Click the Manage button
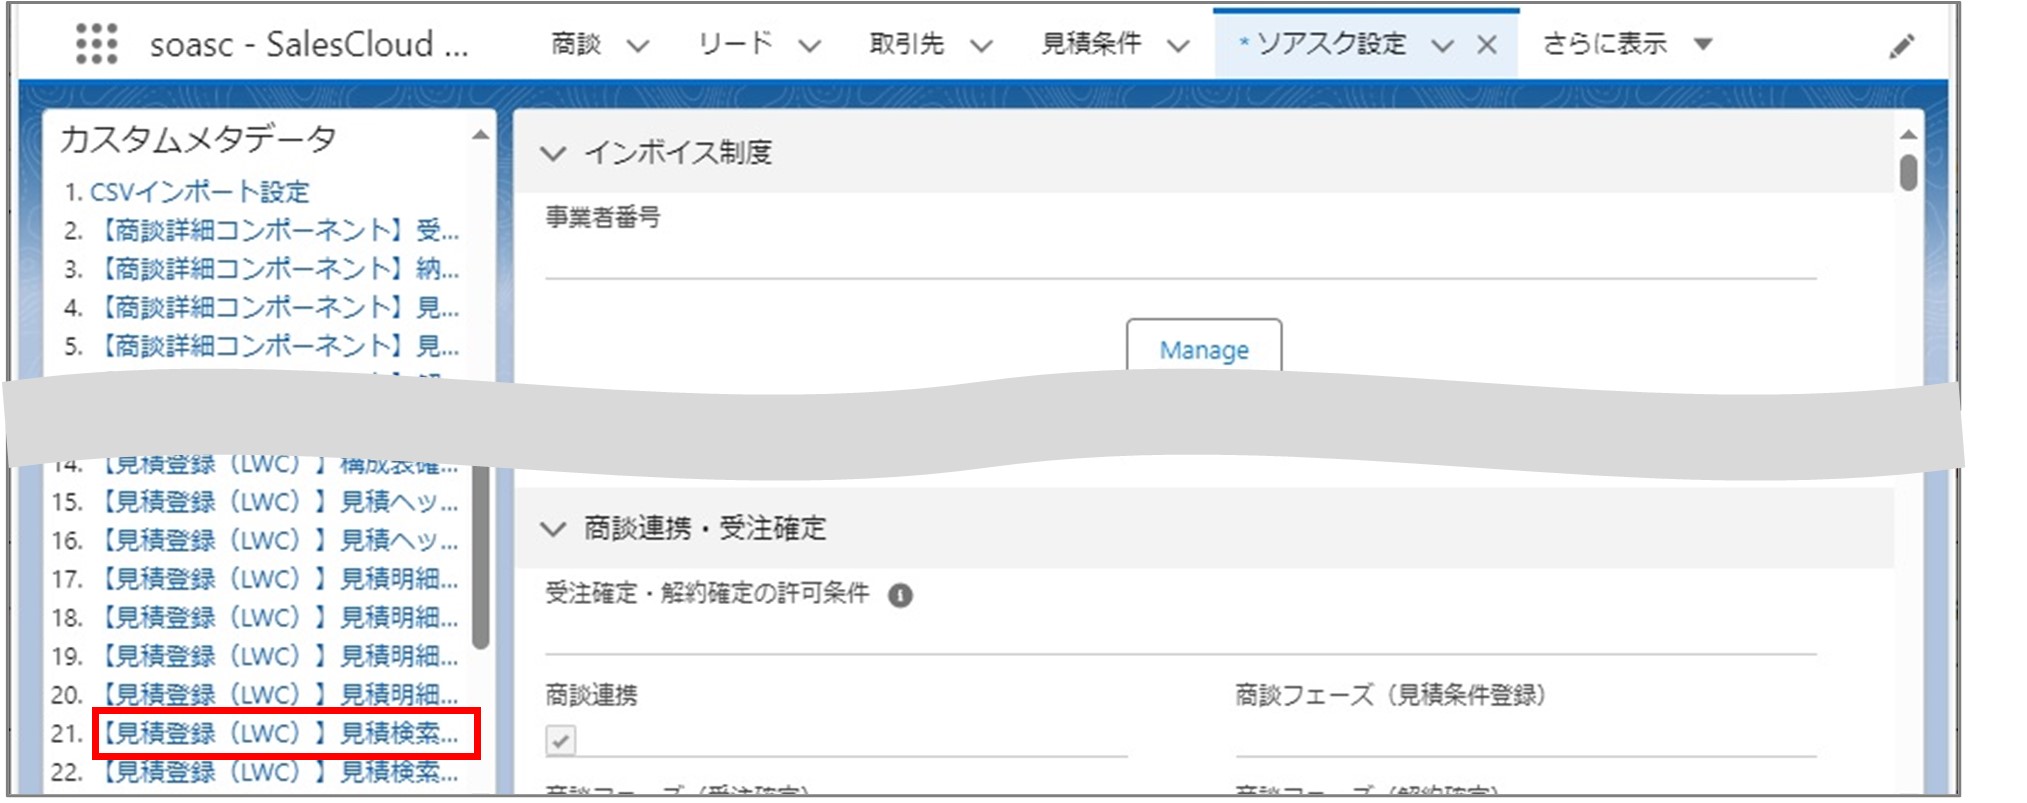This screenshot has height=803, width=2027. [x=1204, y=349]
